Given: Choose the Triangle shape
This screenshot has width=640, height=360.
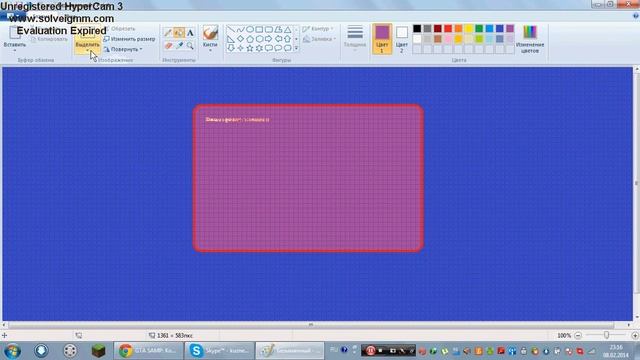Looking at the screenshot, I should (287, 30).
